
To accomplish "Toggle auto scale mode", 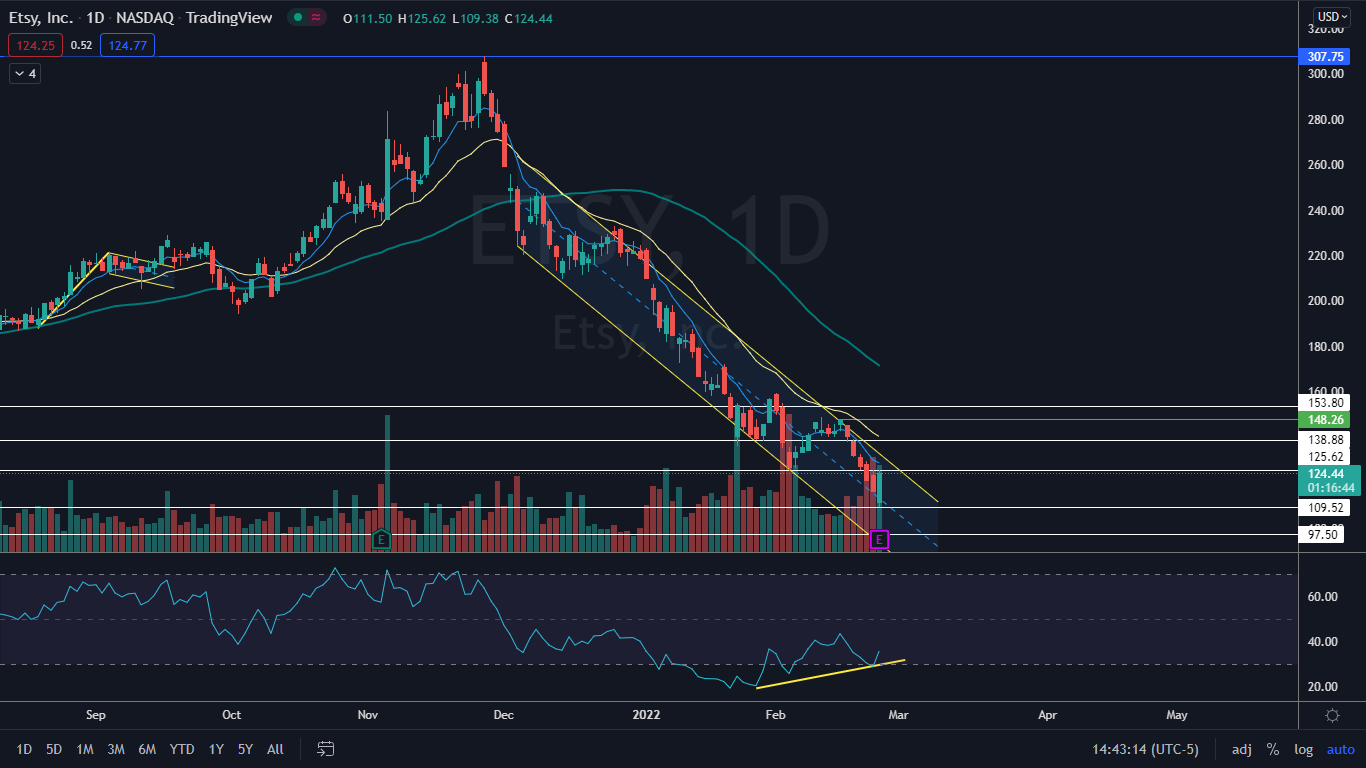I will pos(1340,748).
